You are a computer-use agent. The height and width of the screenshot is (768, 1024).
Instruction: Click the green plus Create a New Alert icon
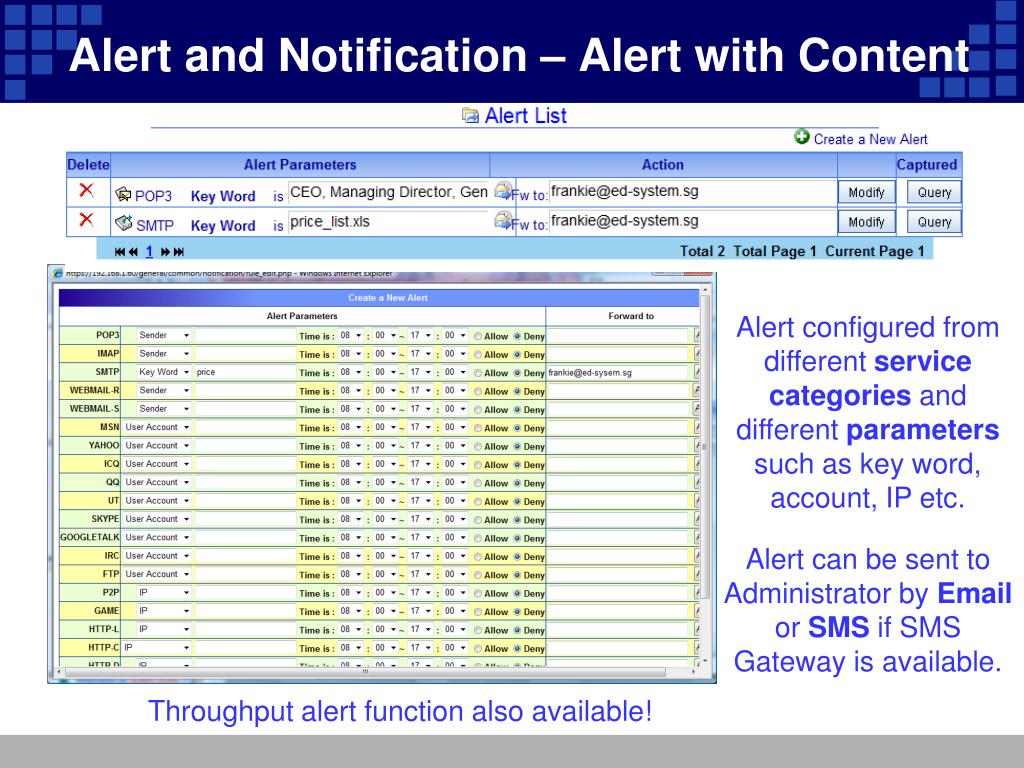801,136
